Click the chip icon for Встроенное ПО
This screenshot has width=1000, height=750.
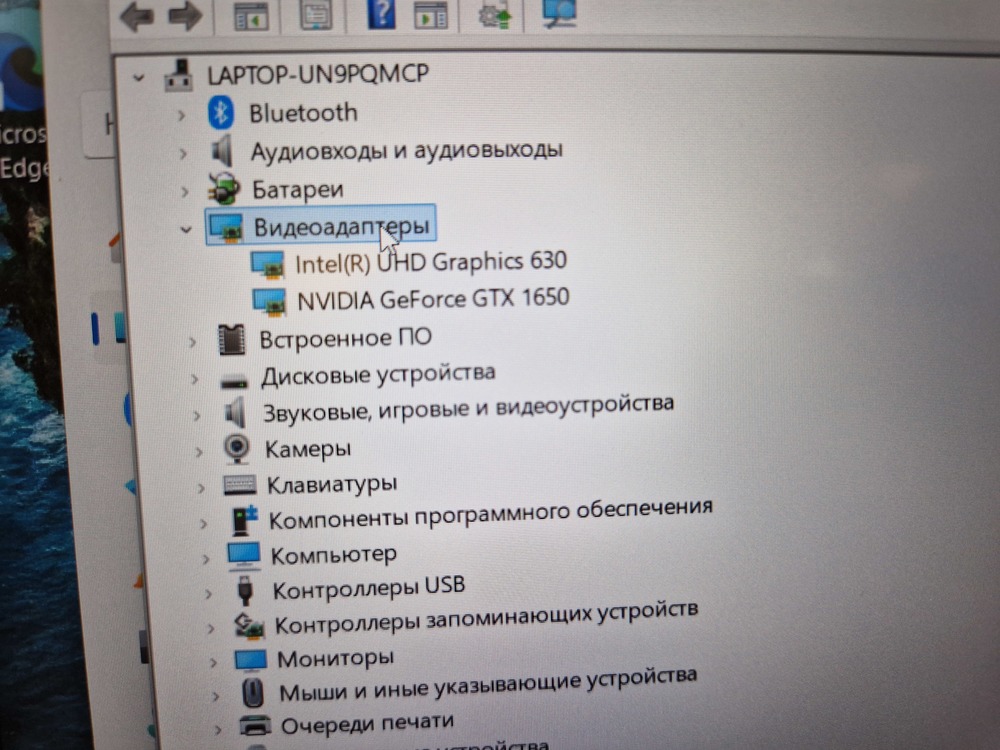(x=232, y=339)
